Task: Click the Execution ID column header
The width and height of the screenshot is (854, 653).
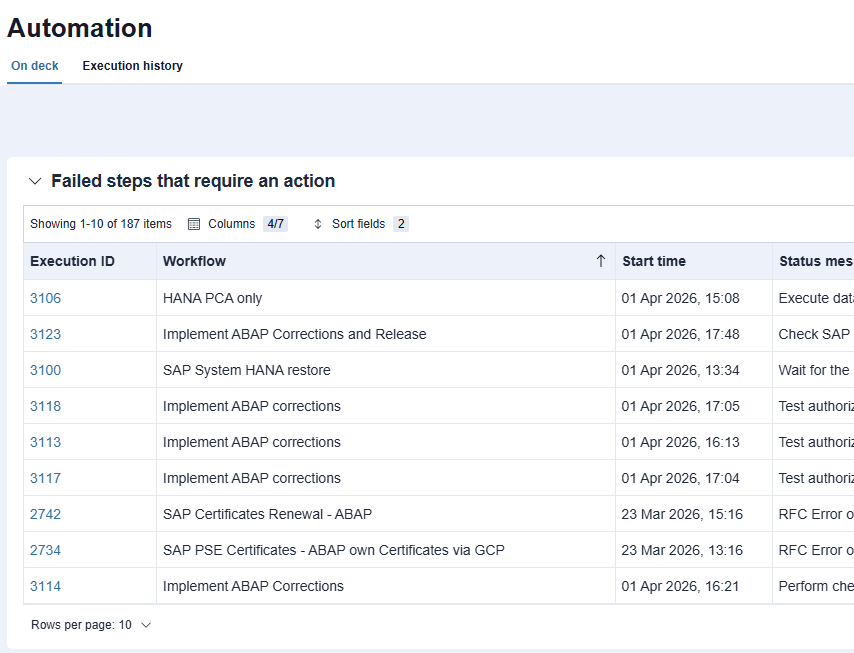Action: click(x=90, y=261)
